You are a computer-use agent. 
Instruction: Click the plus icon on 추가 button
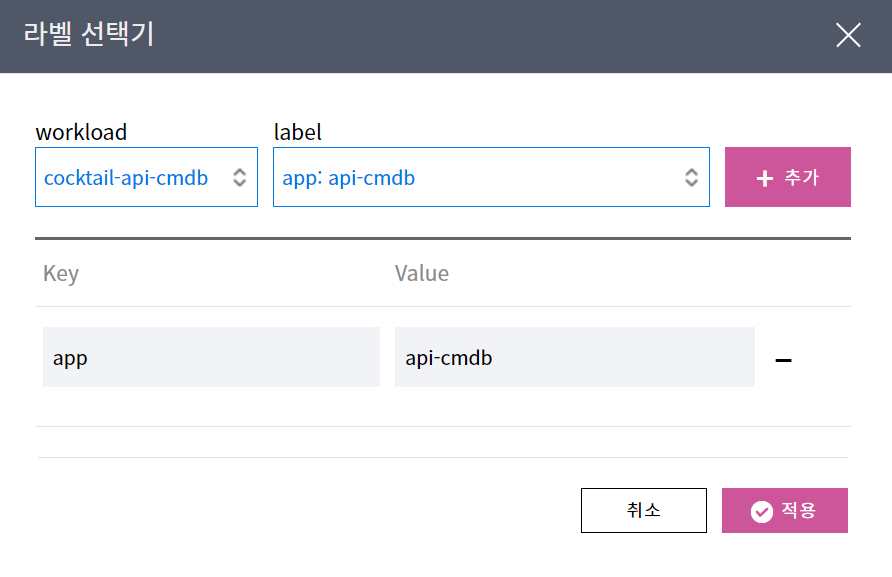pos(765,178)
